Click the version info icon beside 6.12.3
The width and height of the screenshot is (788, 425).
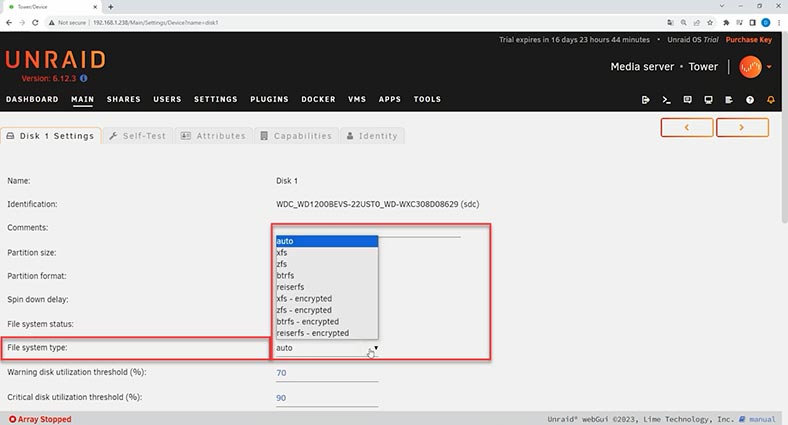[83, 78]
